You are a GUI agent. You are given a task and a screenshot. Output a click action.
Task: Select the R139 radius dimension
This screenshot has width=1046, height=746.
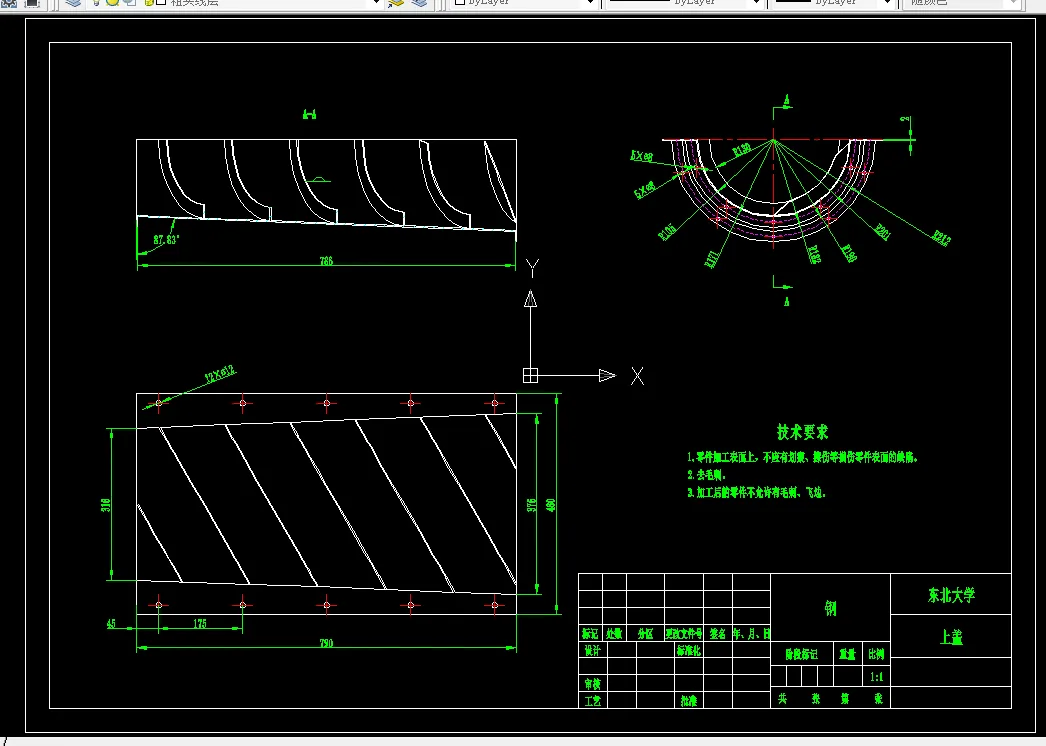[x=742, y=150]
